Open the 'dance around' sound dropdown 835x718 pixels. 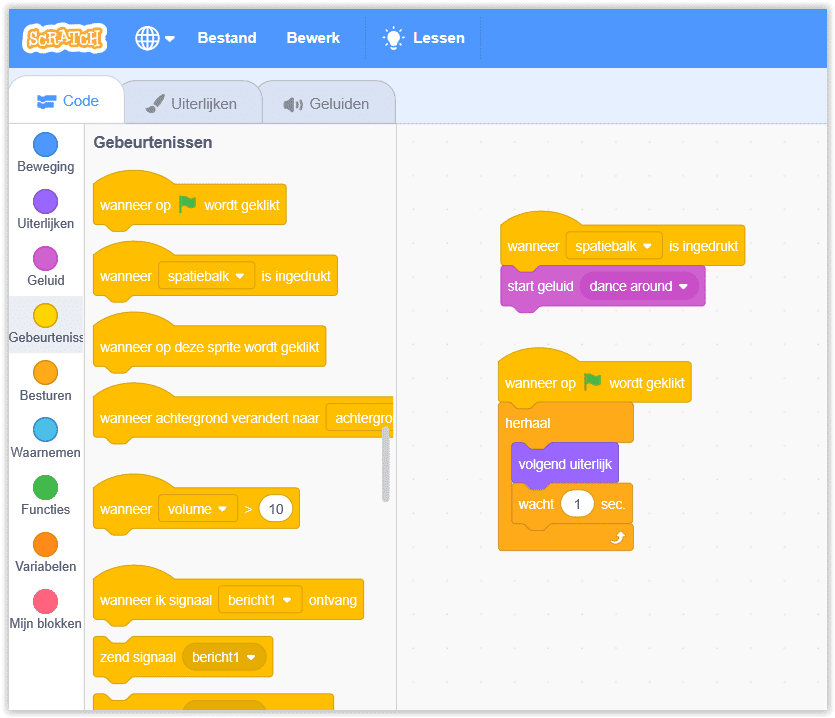(x=683, y=286)
